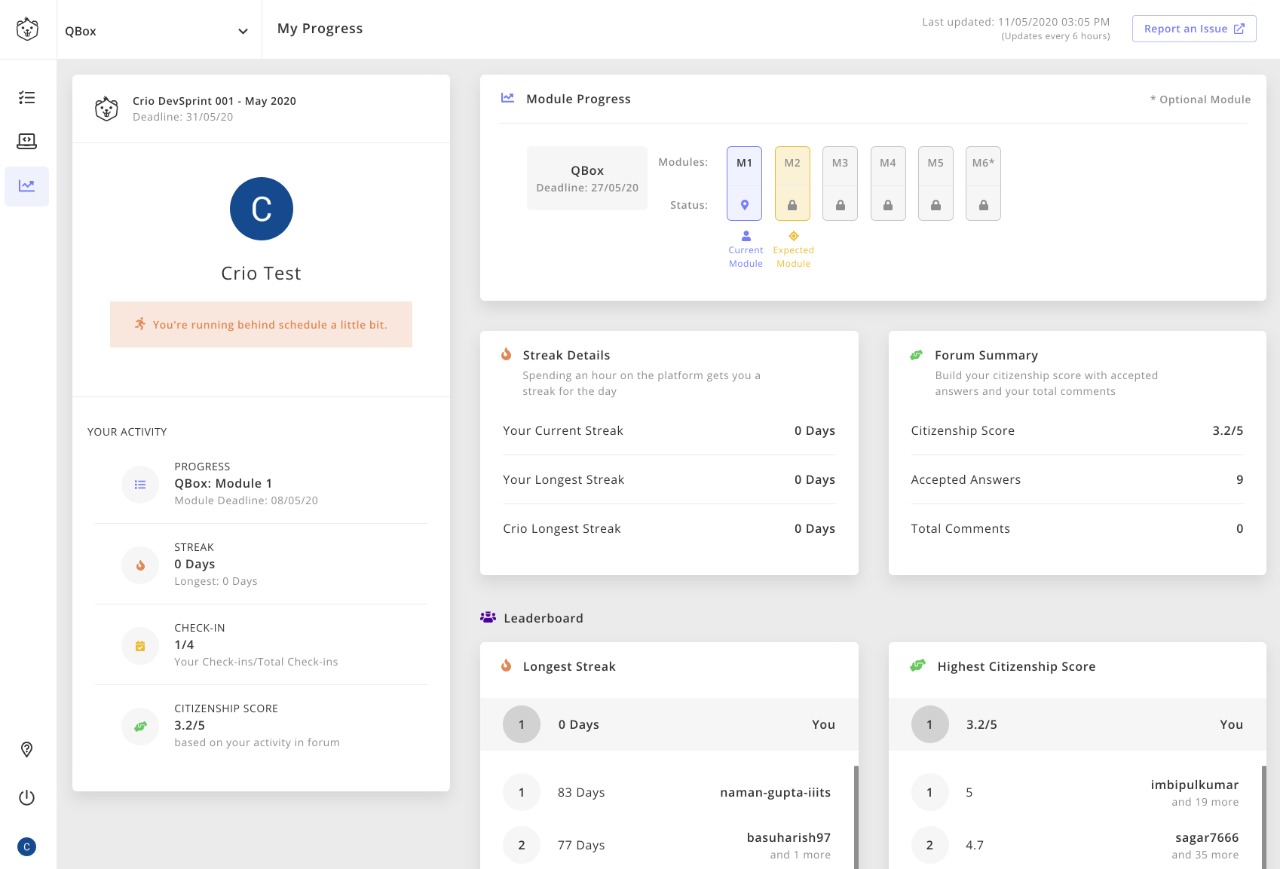Click the Module Progress chart icon

[x=508, y=98]
